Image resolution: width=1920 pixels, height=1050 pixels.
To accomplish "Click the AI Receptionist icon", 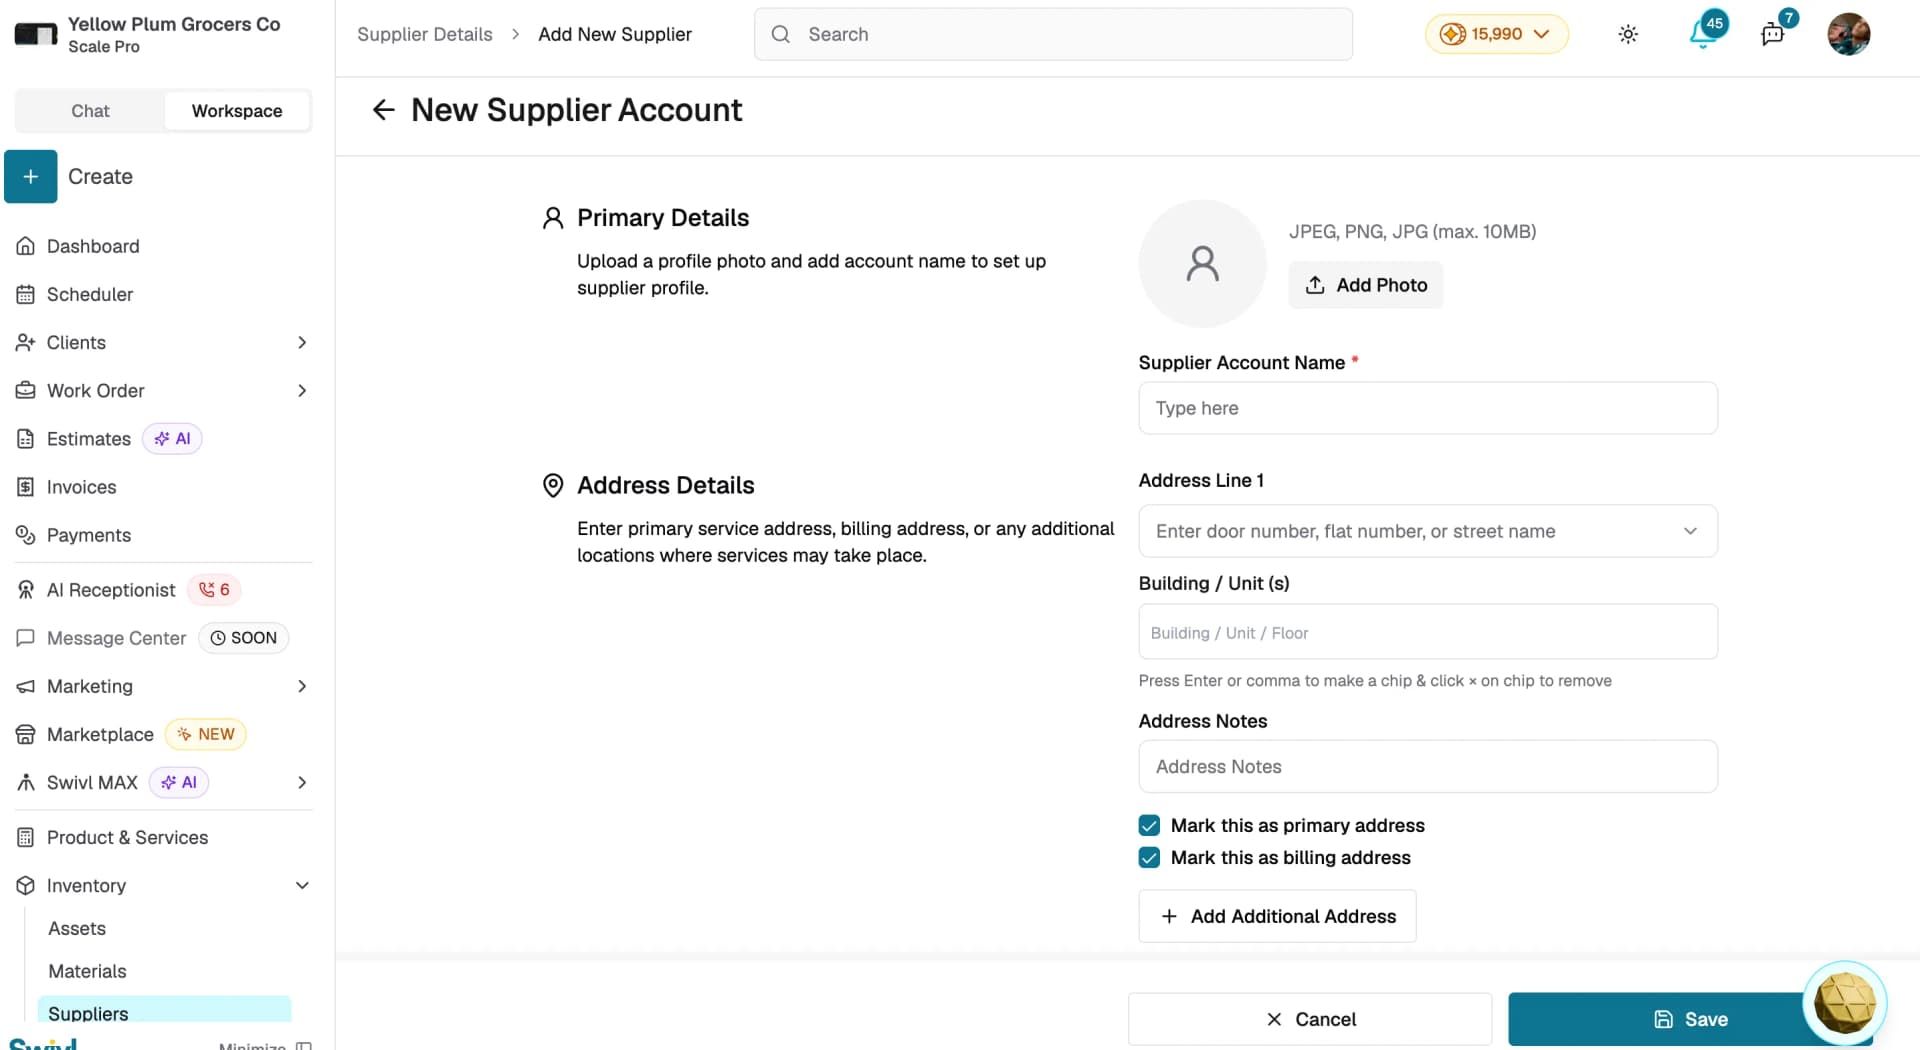I will pos(26,590).
